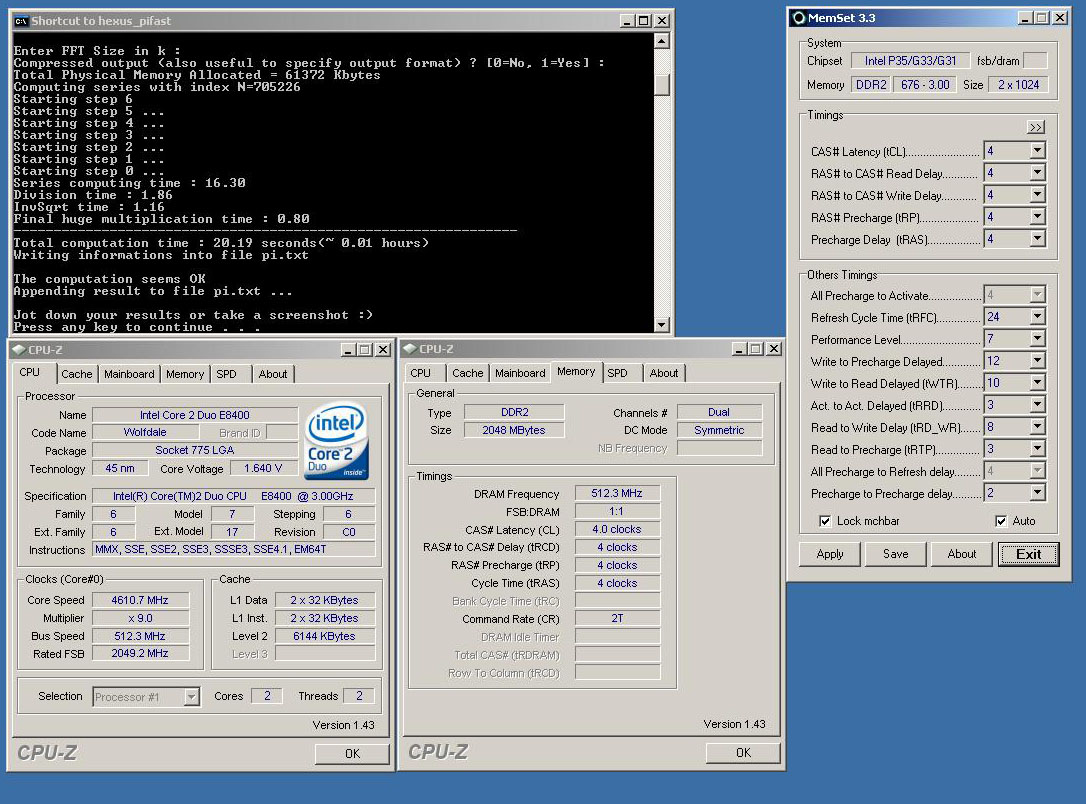The height and width of the screenshot is (804, 1086).
Task: Click Exit in MemSet
Action: coord(1029,554)
